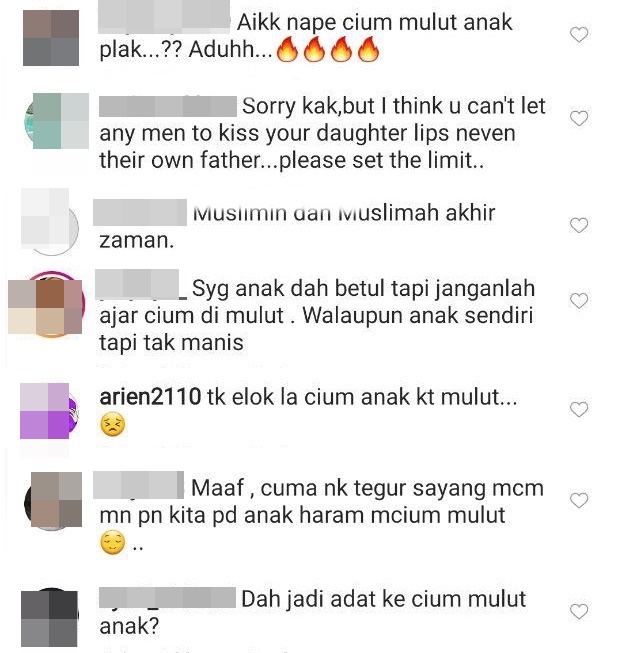Like the 'Dah jadi adat ke' comment
This screenshot has height=653, width=622.
579,611
